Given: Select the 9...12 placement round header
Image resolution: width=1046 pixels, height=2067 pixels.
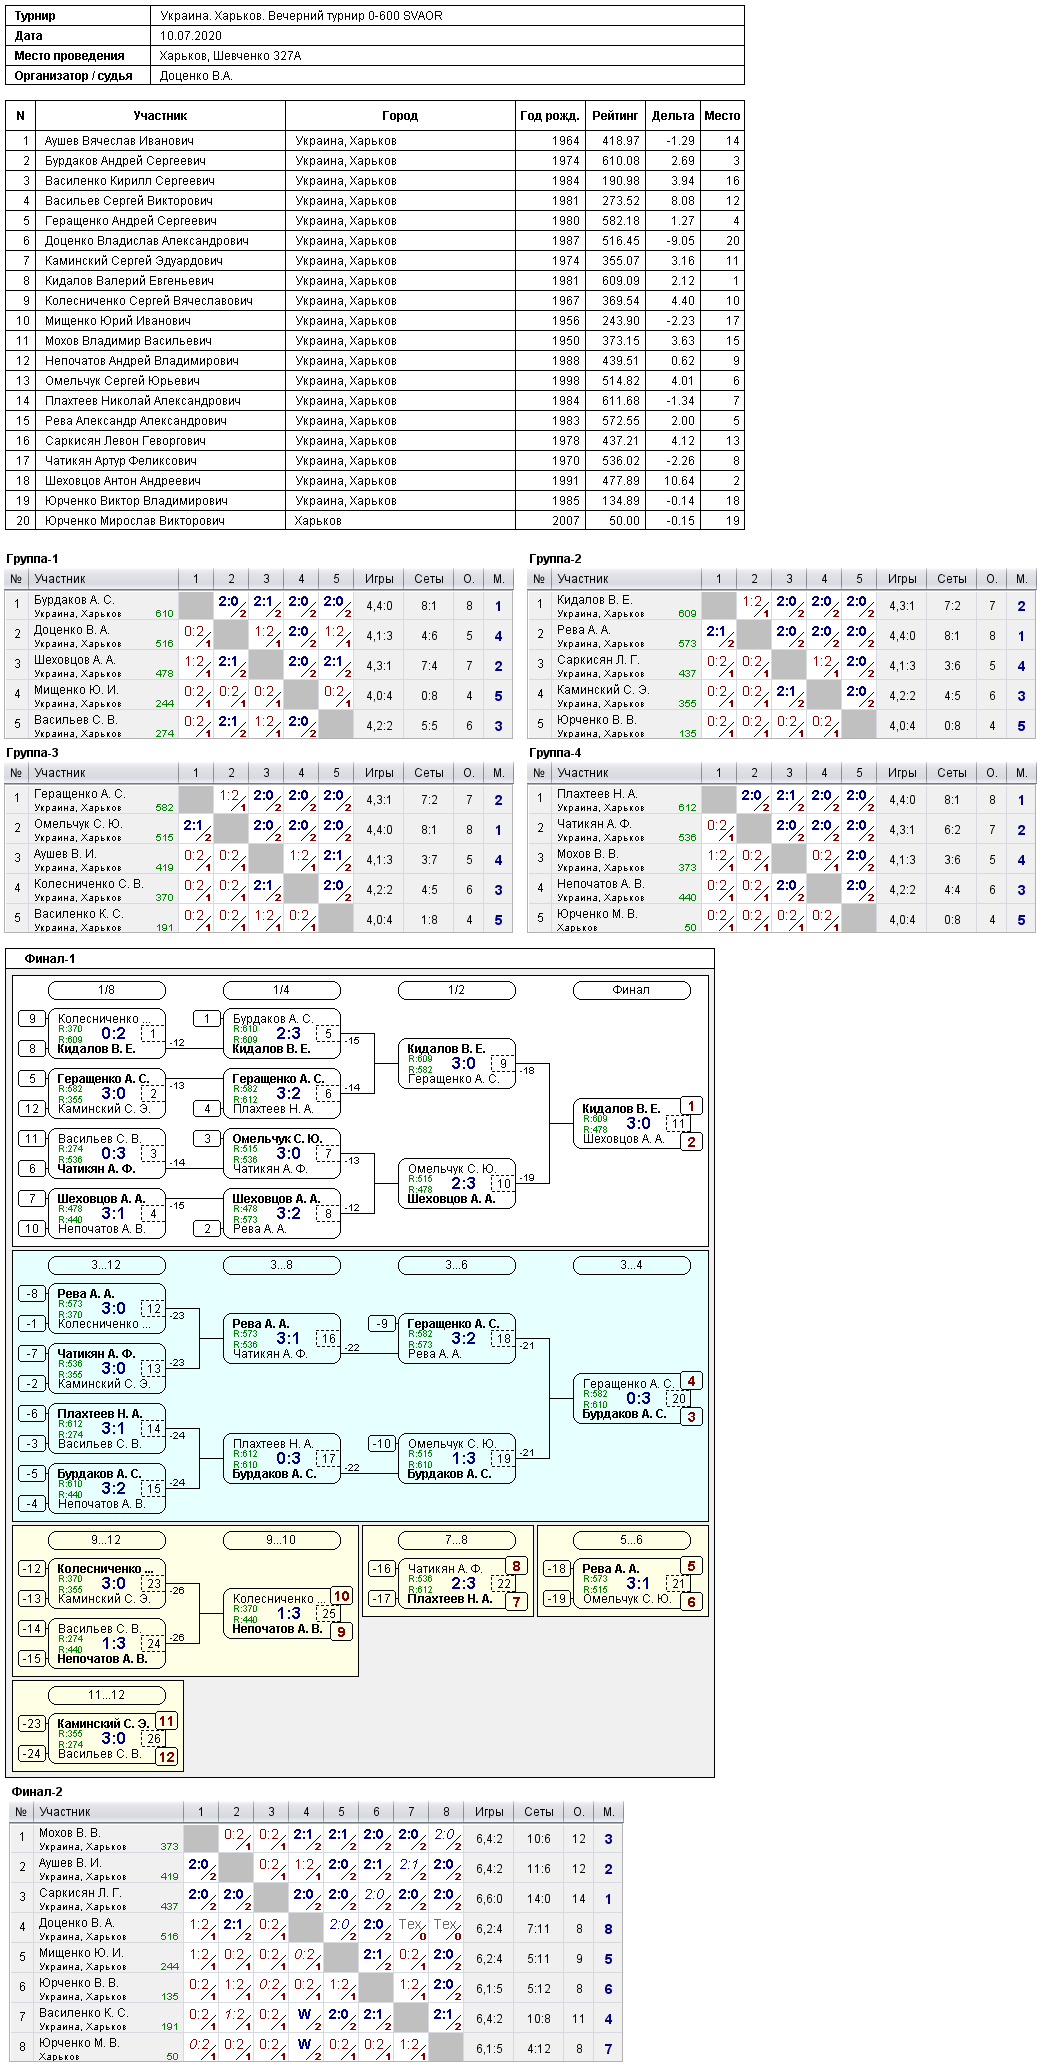Looking at the screenshot, I should 106,1540.
